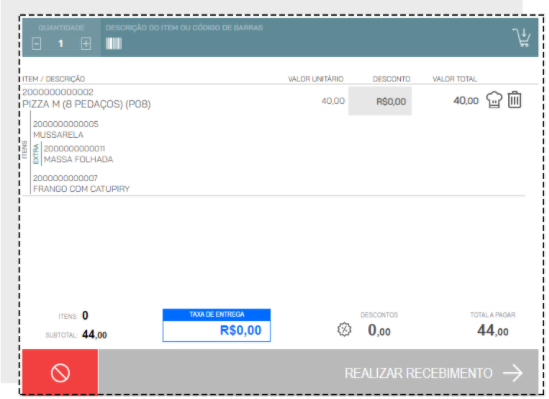Click the R$0,00 discount field of pizza

point(380,101)
